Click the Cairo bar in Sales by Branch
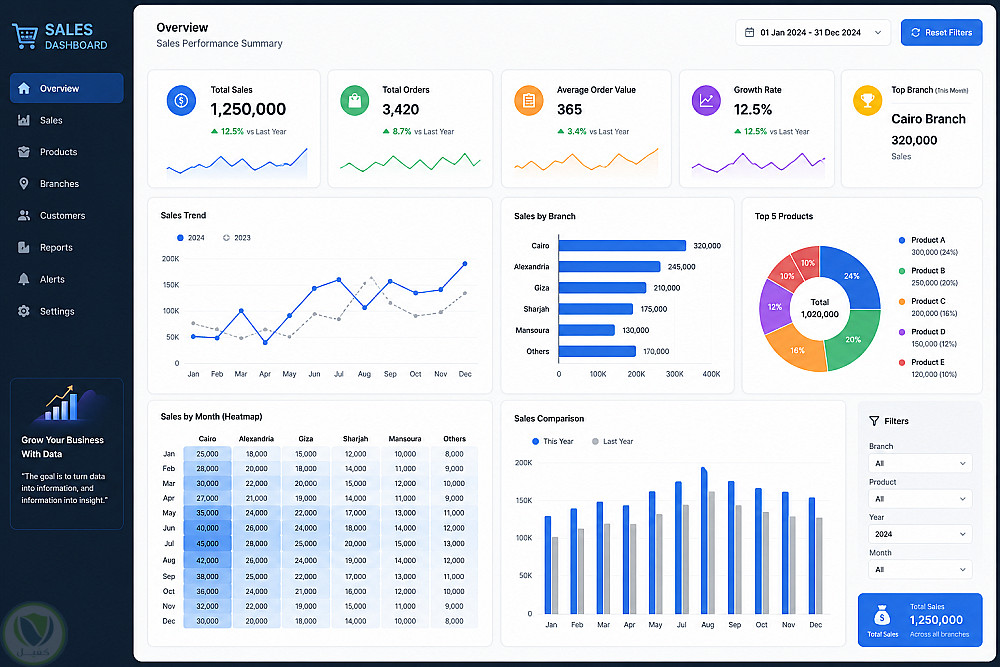This screenshot has height=667, width=1000. tap(622, 246)
